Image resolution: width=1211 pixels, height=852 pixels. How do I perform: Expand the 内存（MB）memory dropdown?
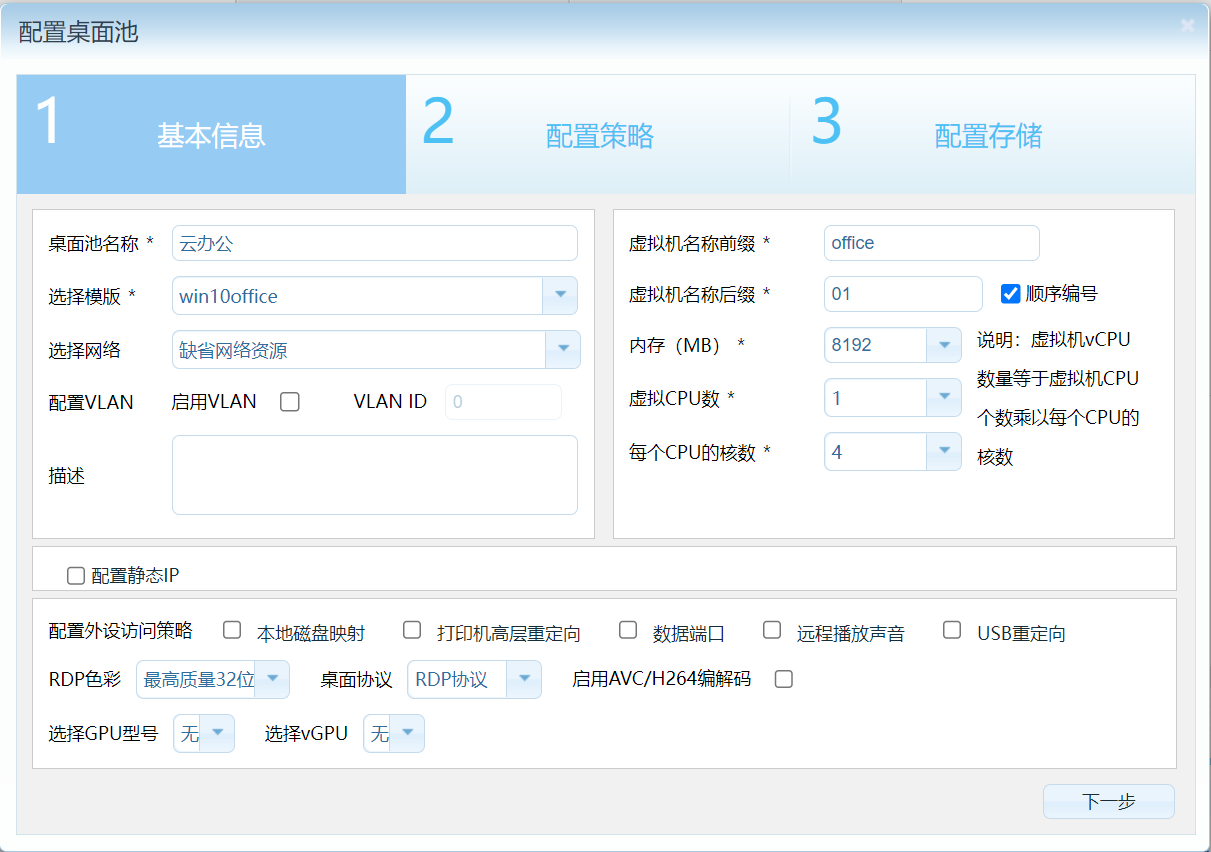[942, 344]
